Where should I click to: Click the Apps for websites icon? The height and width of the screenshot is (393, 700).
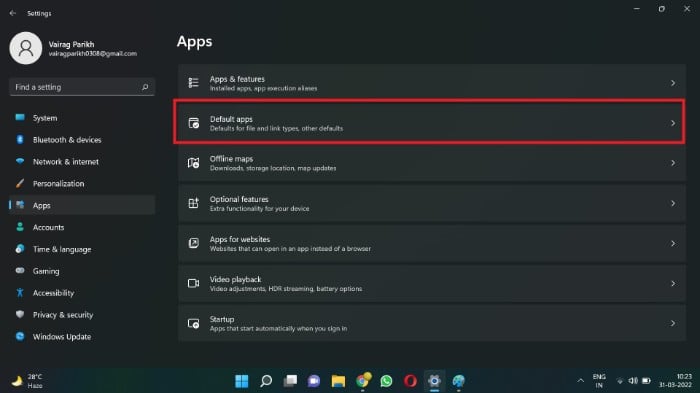(193, 243)
